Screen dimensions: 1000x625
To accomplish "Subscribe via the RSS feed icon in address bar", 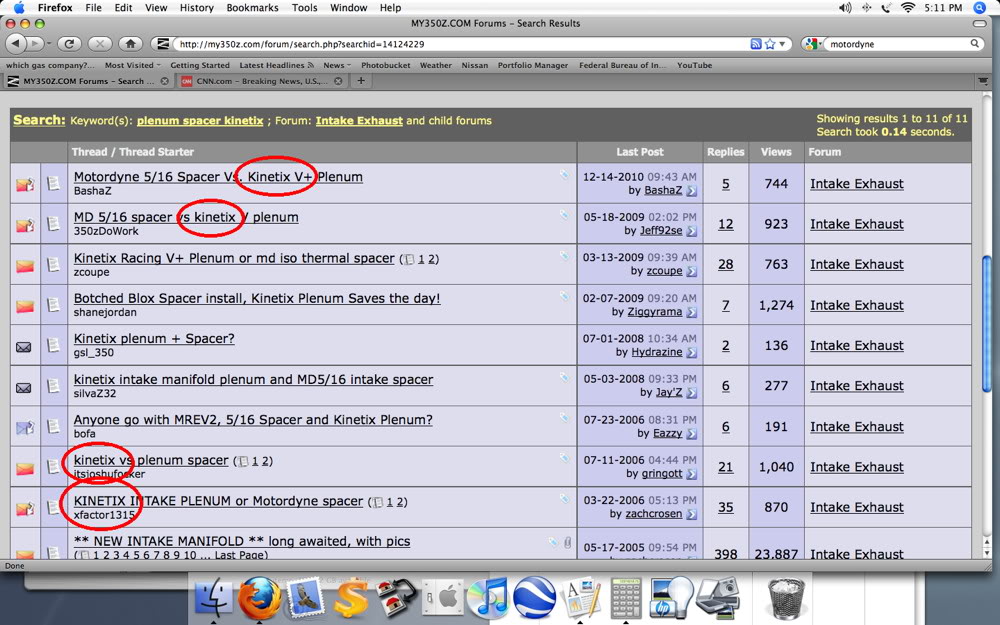I will (x=756, y=44).
